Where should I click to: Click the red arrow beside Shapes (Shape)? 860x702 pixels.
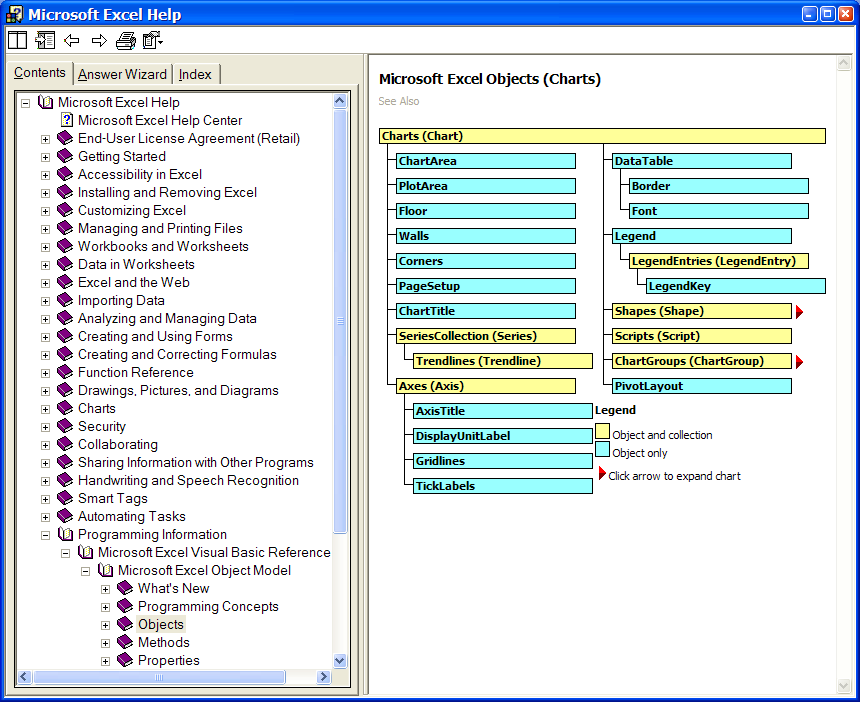(800, 312)
